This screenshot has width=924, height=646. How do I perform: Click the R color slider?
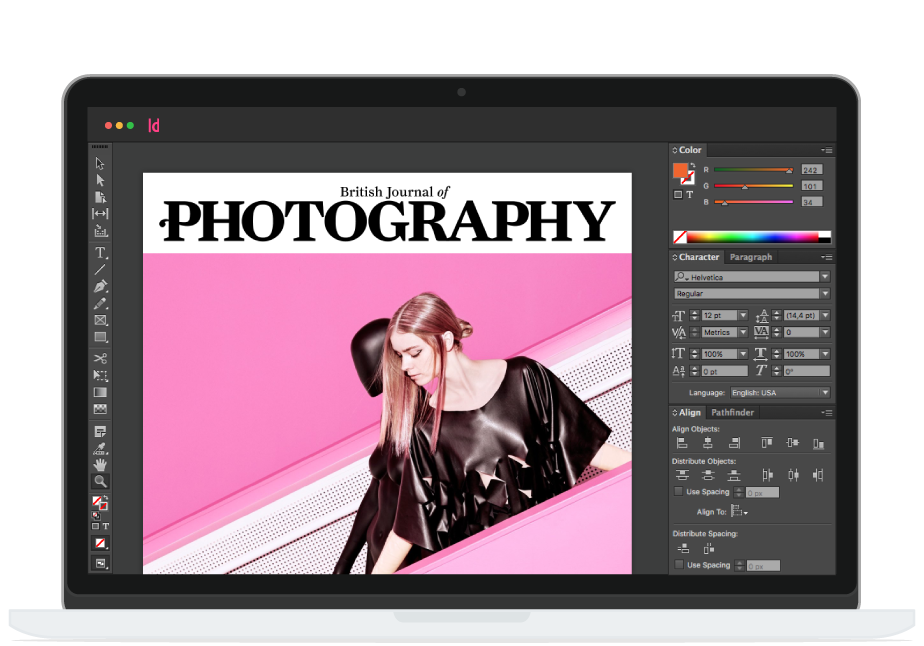point(754,170)
